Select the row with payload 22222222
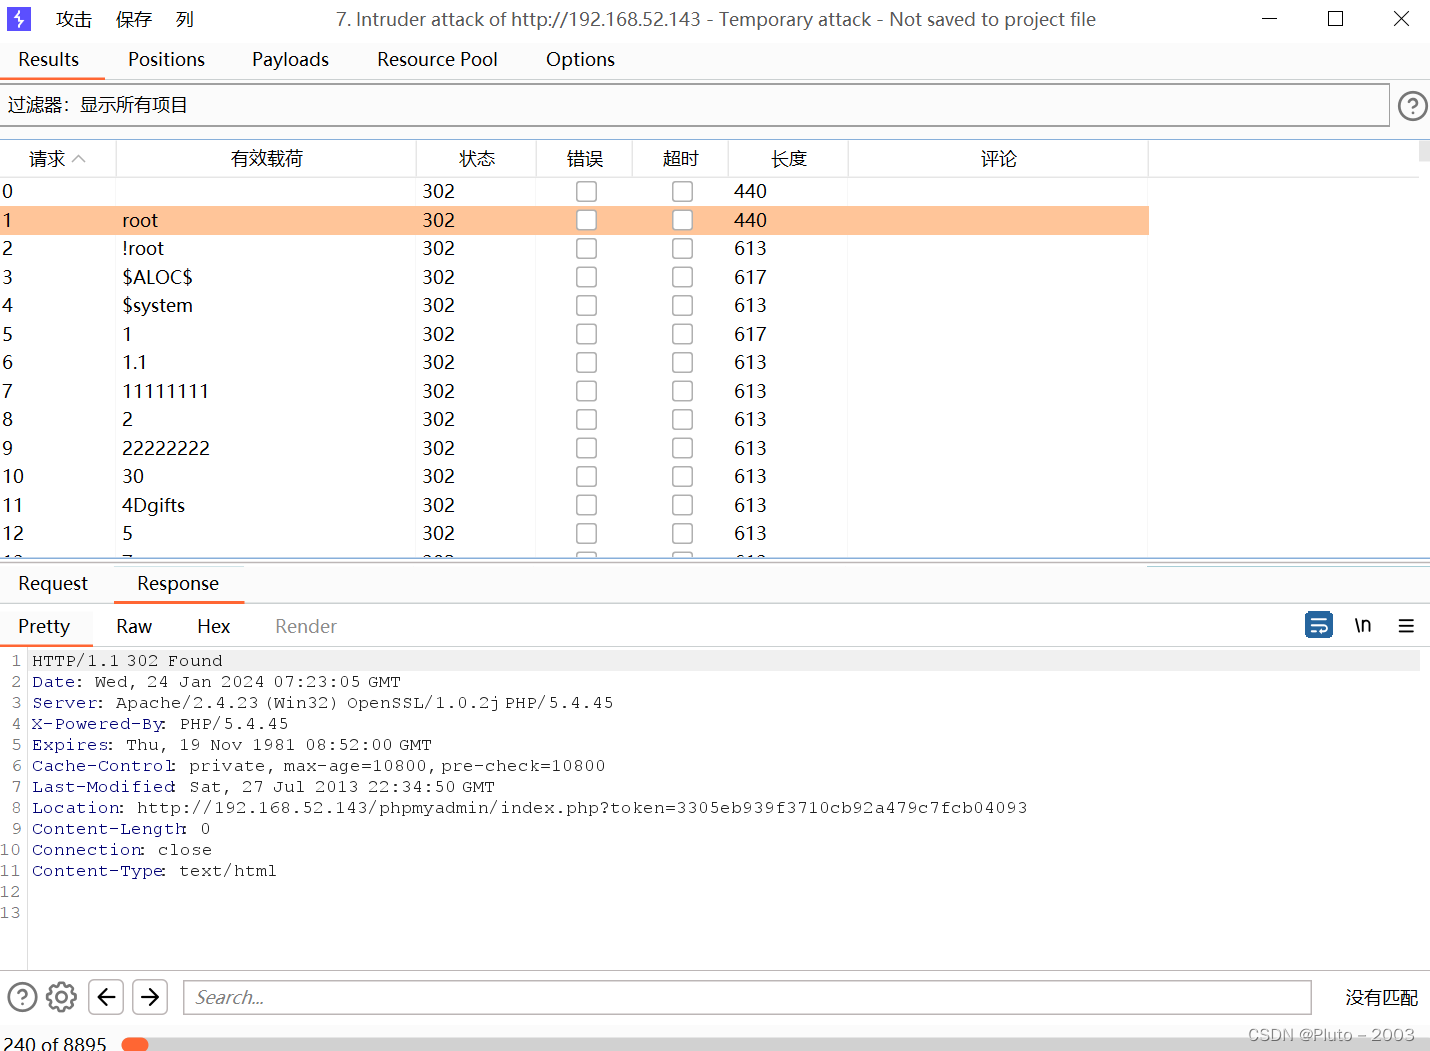Viewport: 1430px width, 1051px height. tap(574, 448)
